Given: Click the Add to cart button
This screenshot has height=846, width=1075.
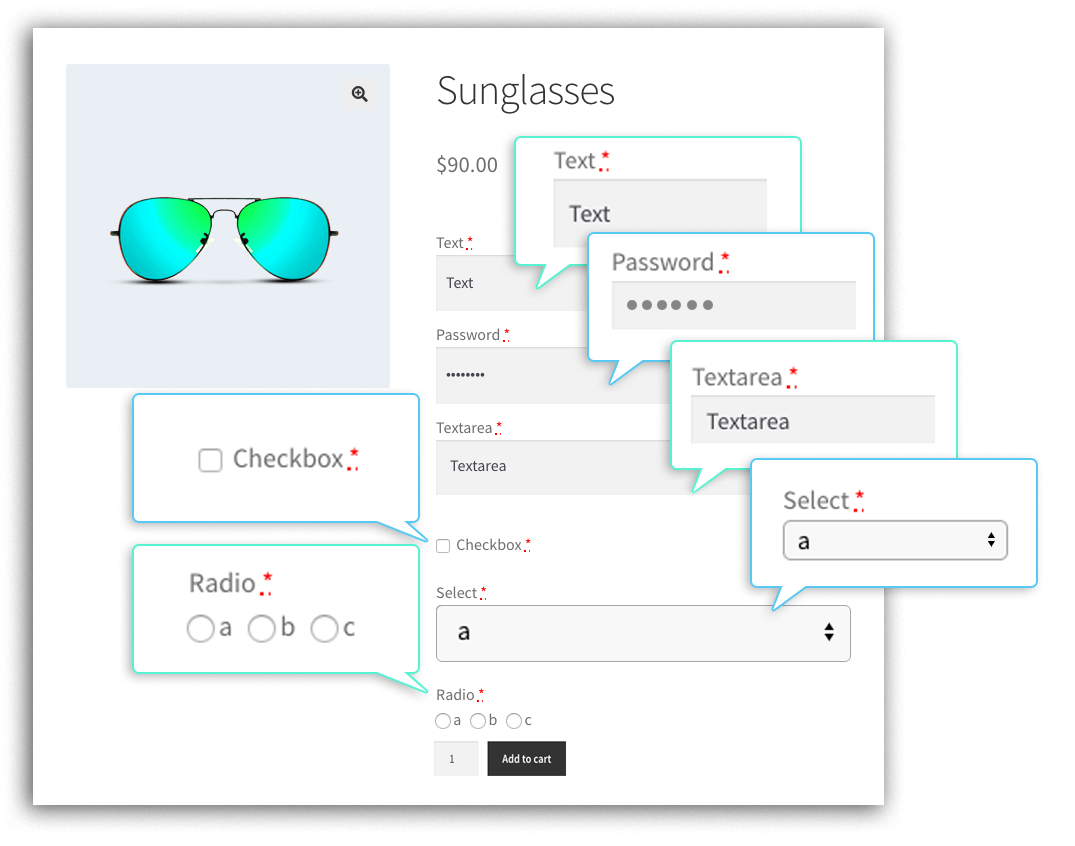Looking at the screenshot, I should 527,759.
